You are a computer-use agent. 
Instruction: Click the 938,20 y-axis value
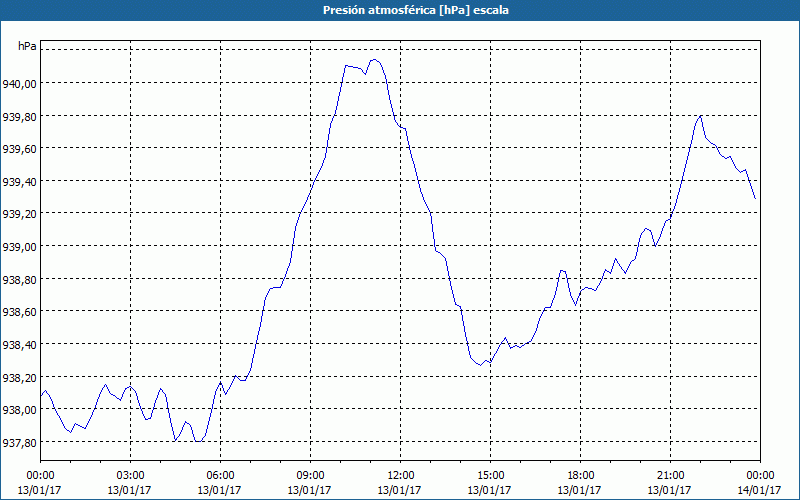pos(19,378)
